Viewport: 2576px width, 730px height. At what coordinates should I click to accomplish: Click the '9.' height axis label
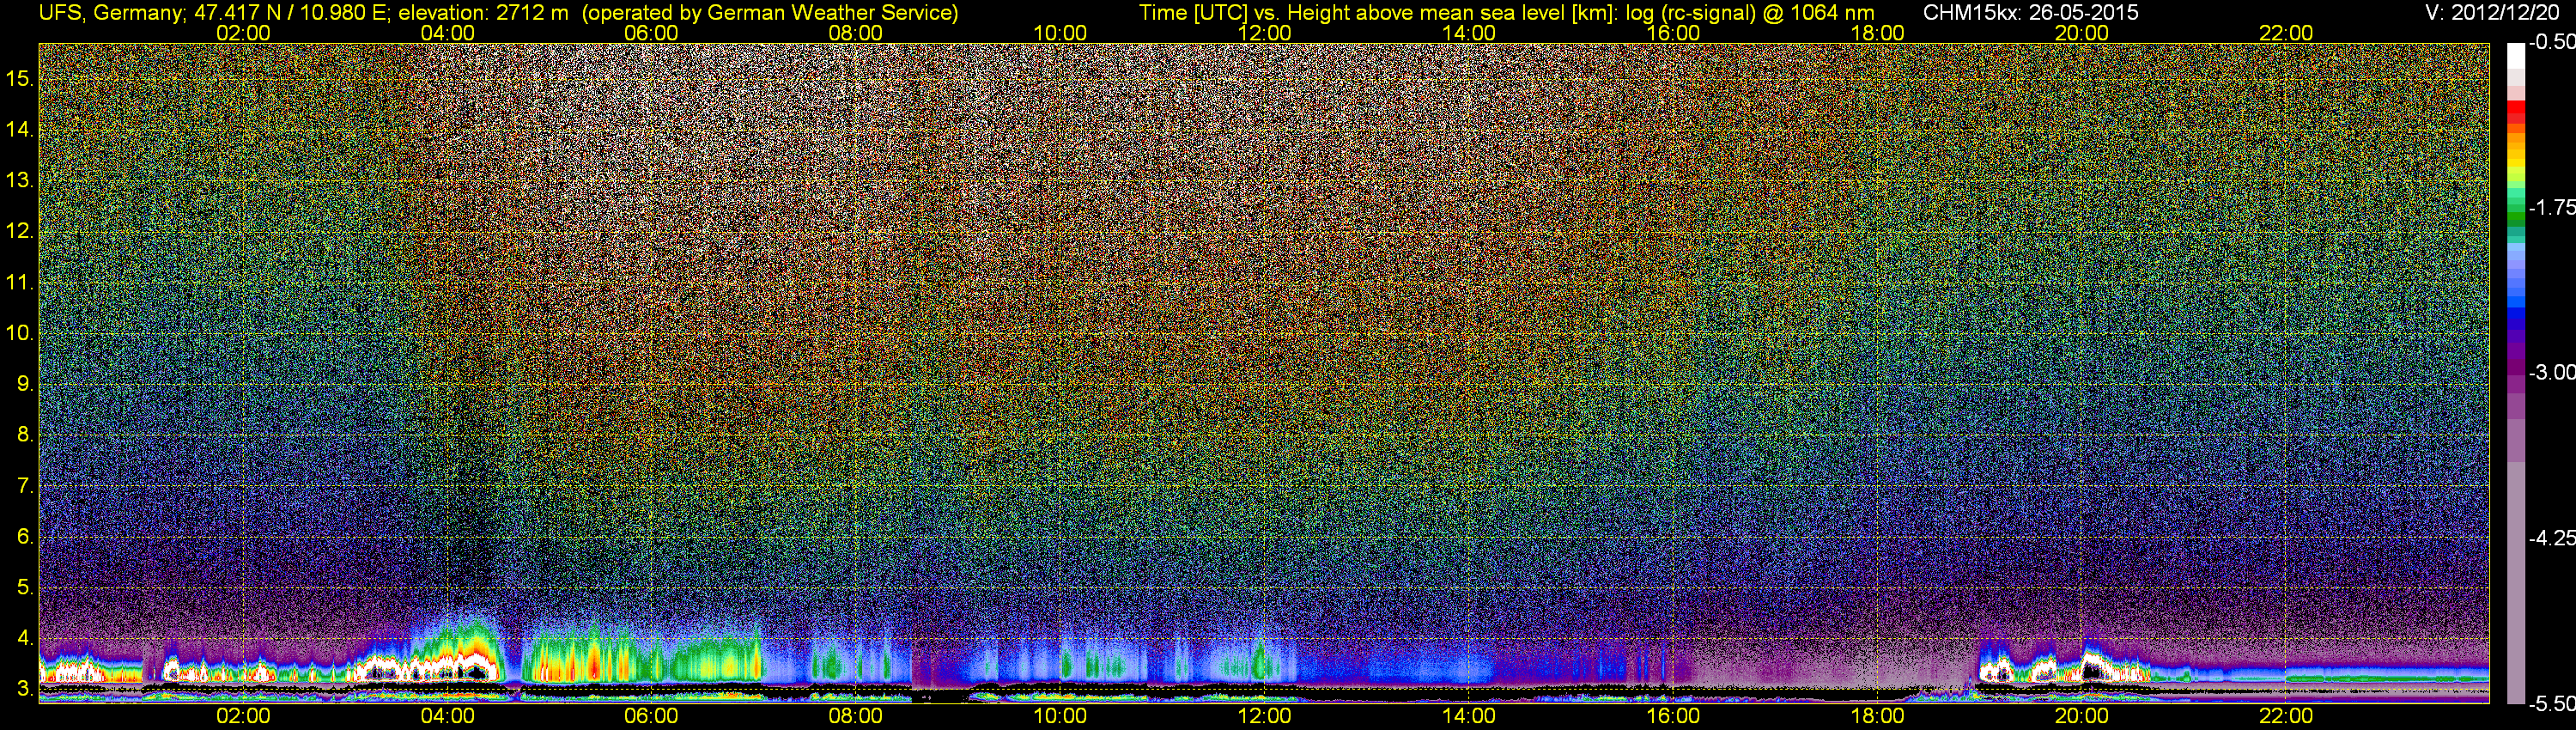(24, 384)
